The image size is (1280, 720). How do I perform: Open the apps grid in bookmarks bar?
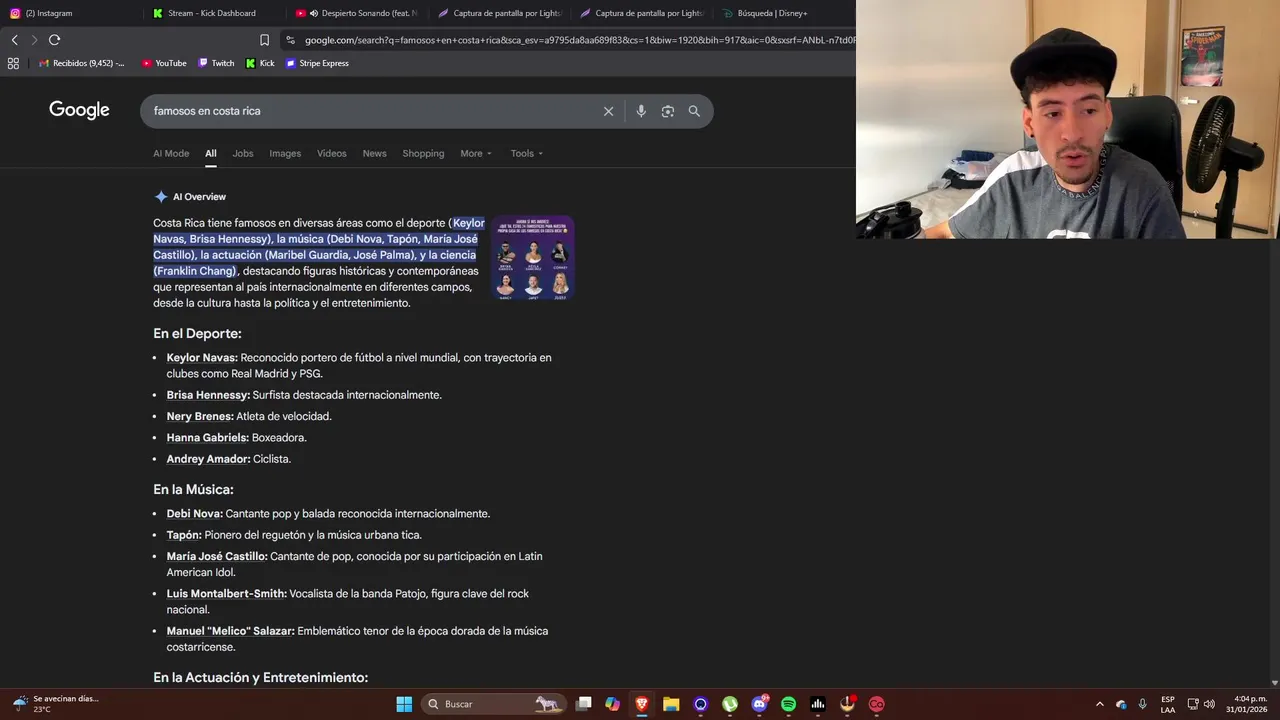point(13,63)
